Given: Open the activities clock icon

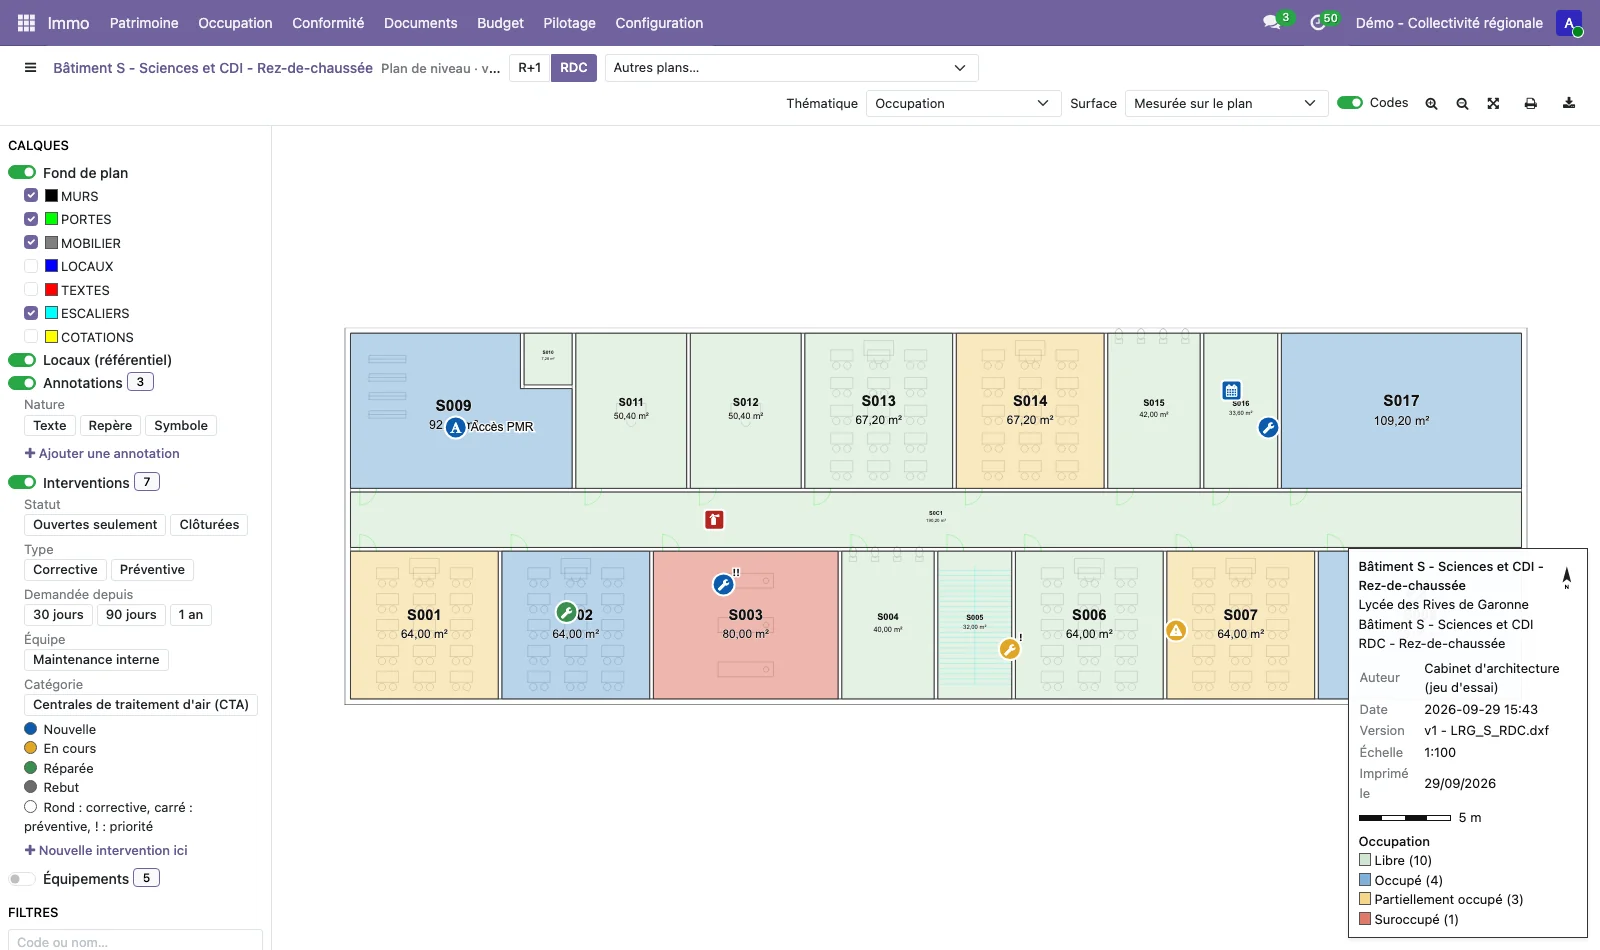Looking at the screenshot, I should click(1318, 23).
